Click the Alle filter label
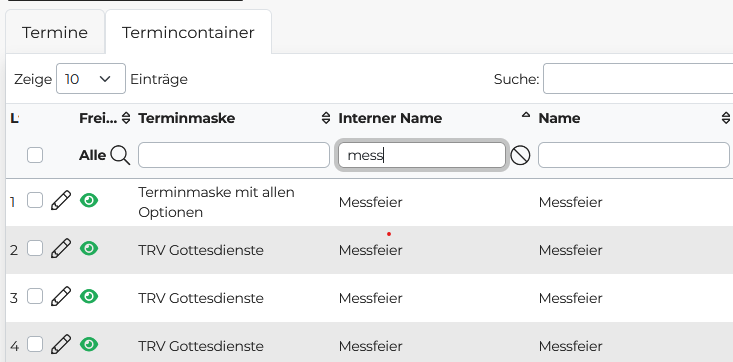This screenshot has height=362, width=733. tap(93, 155)
